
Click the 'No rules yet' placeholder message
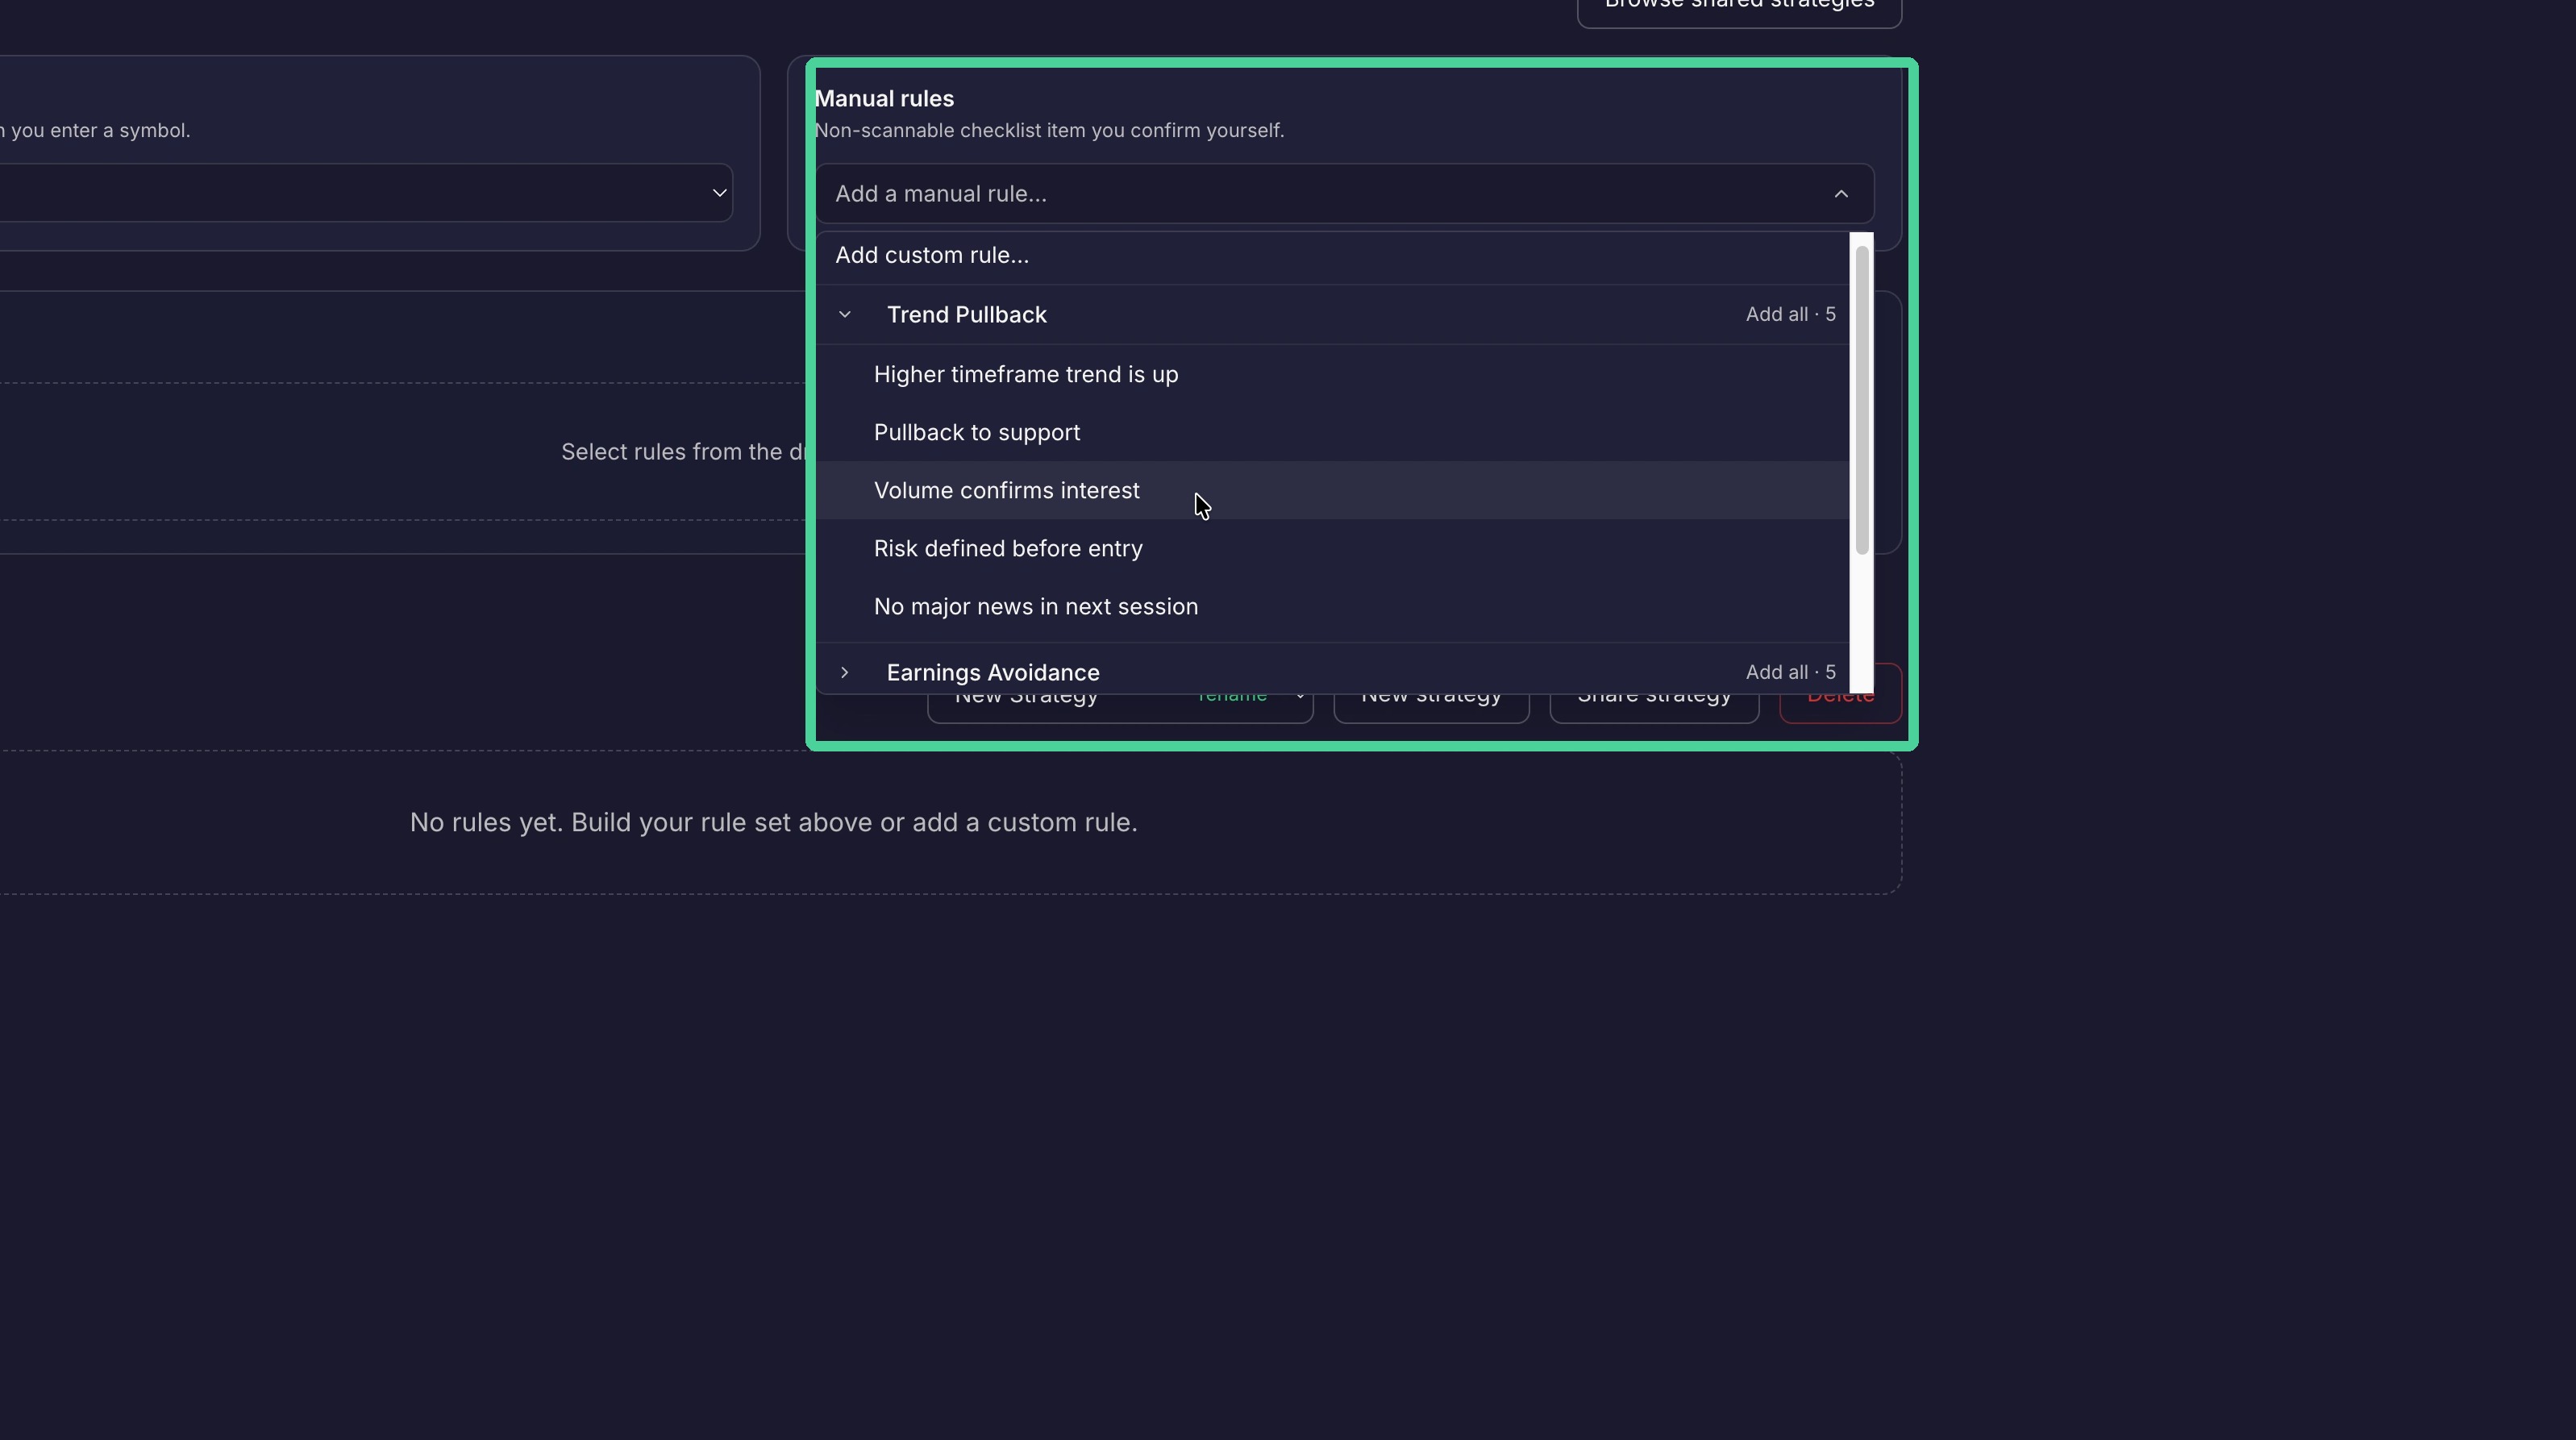tap(773, 823)
